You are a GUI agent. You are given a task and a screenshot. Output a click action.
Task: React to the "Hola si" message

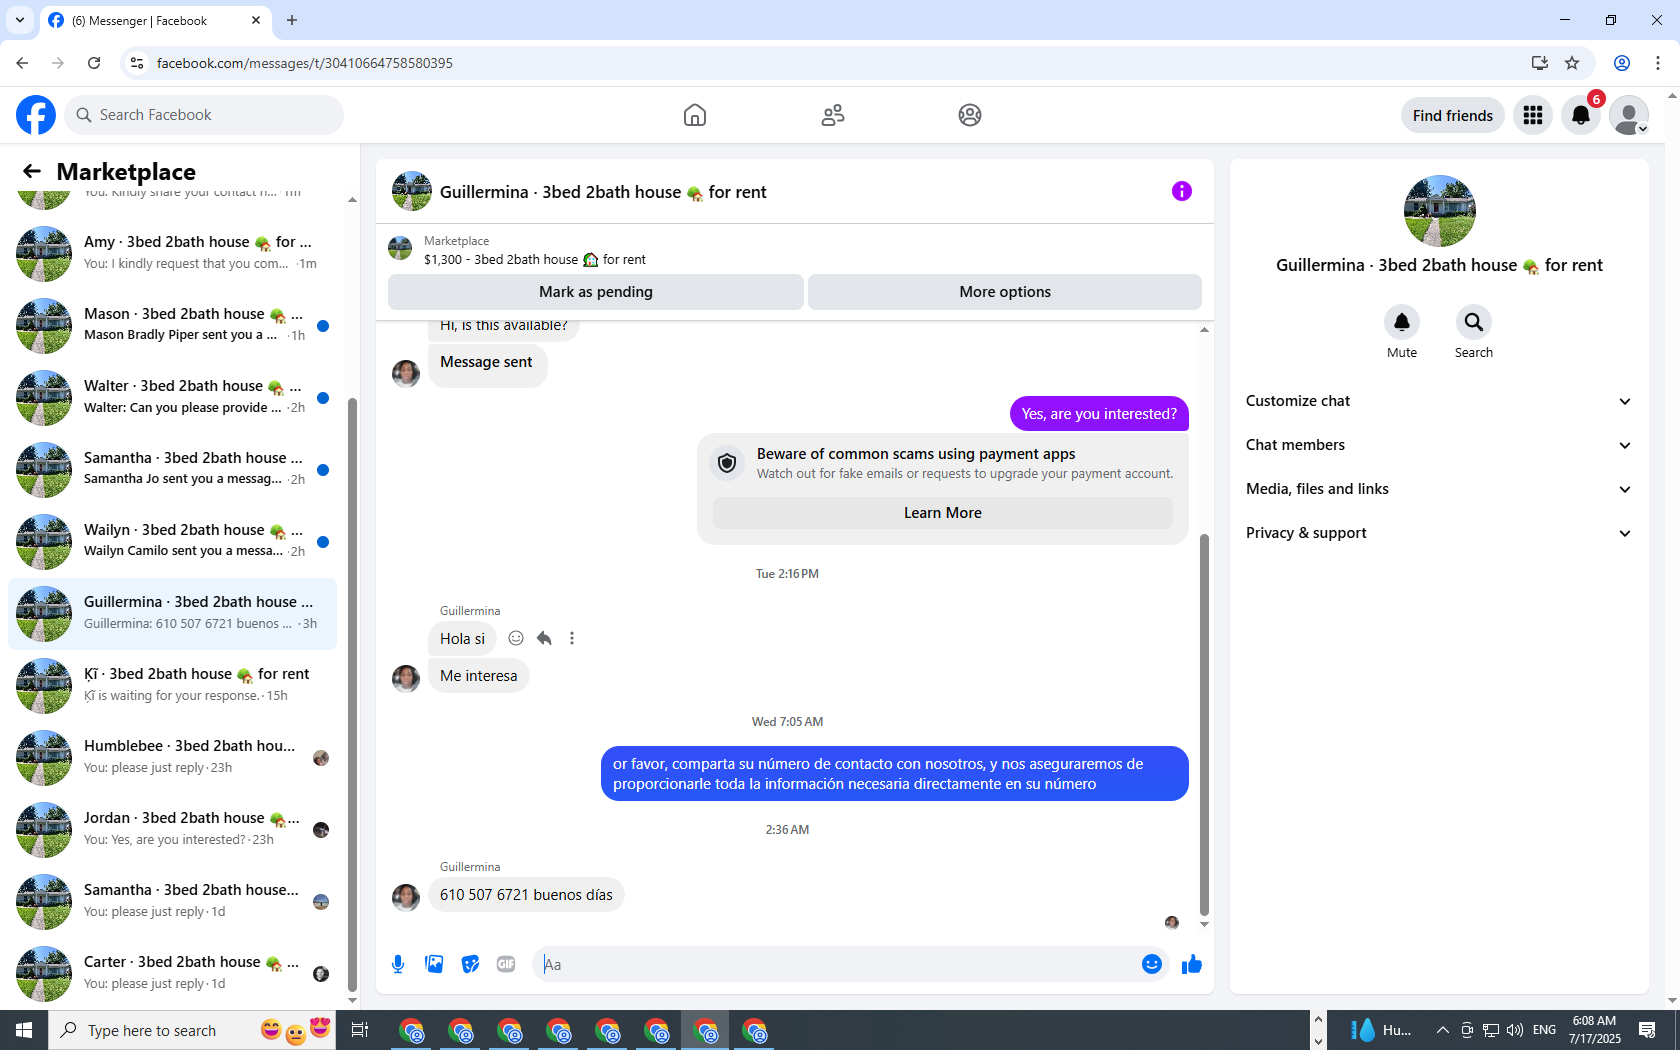coord(516,638)
